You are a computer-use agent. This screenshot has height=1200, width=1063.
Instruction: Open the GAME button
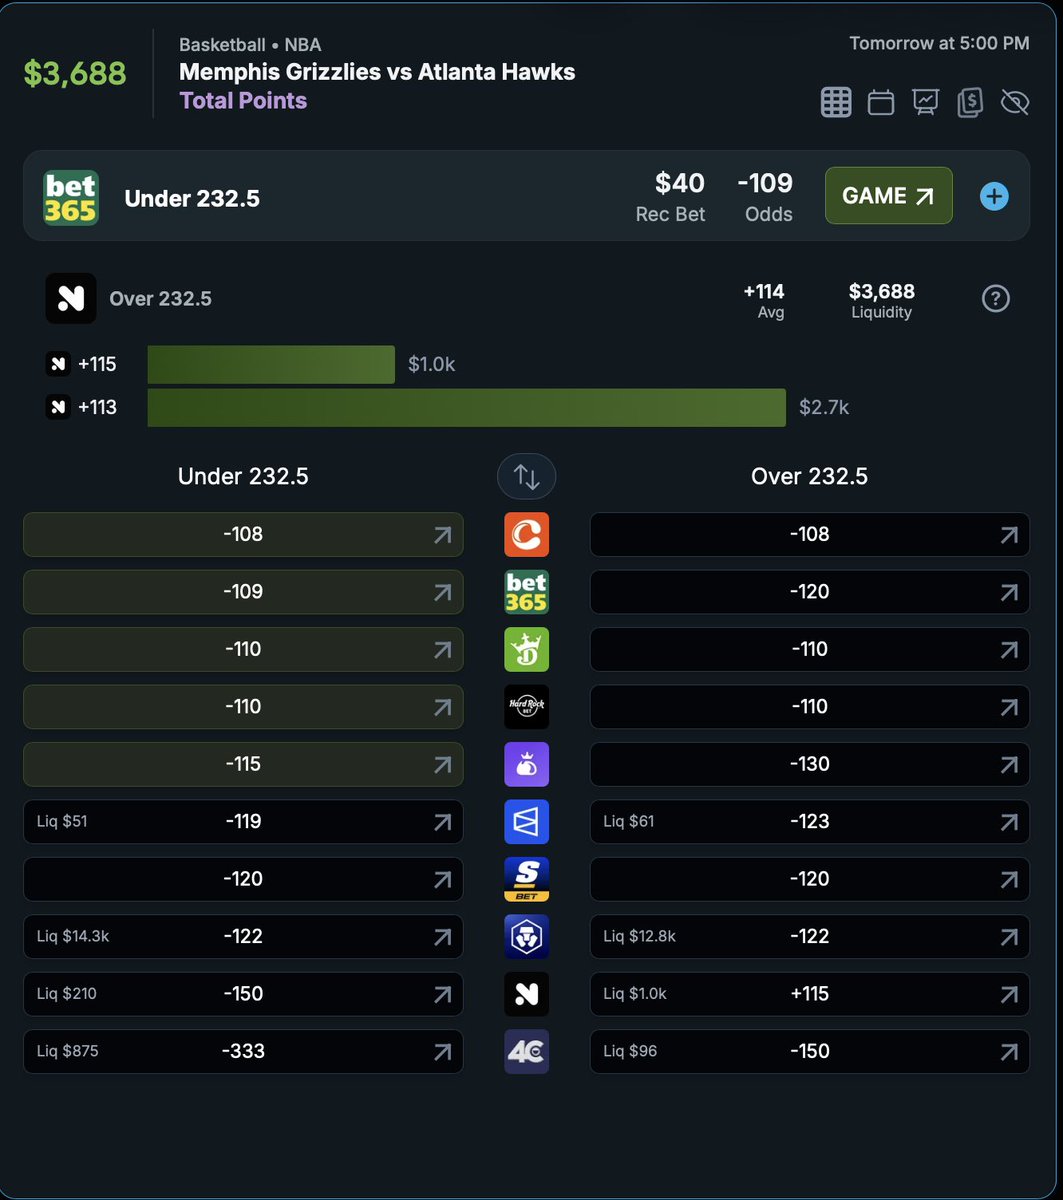pyautogui.click(x=888, y=196)
